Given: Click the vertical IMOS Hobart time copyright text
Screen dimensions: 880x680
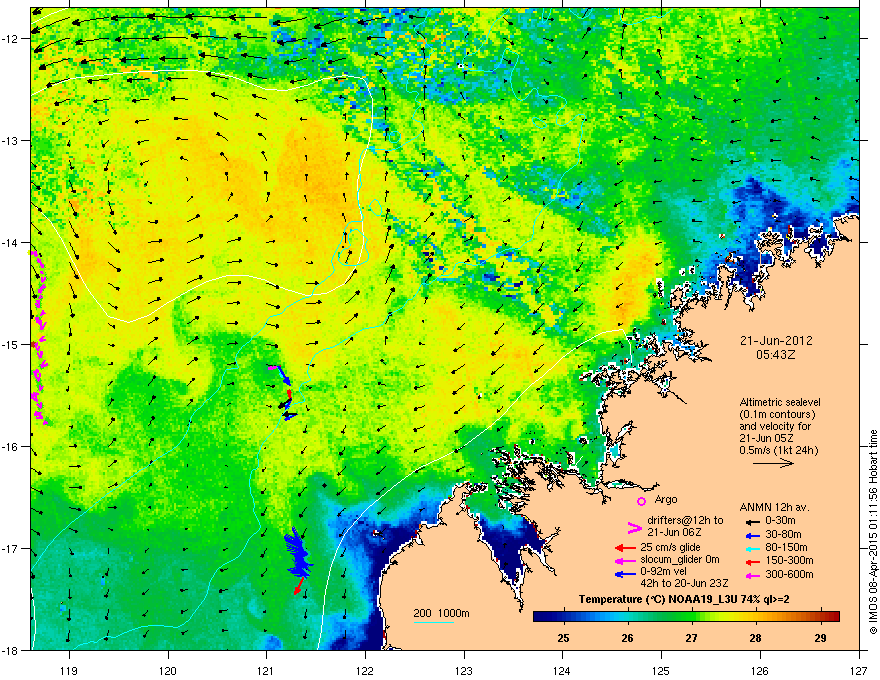Looking at the screenshot, I should pos(873,532).
